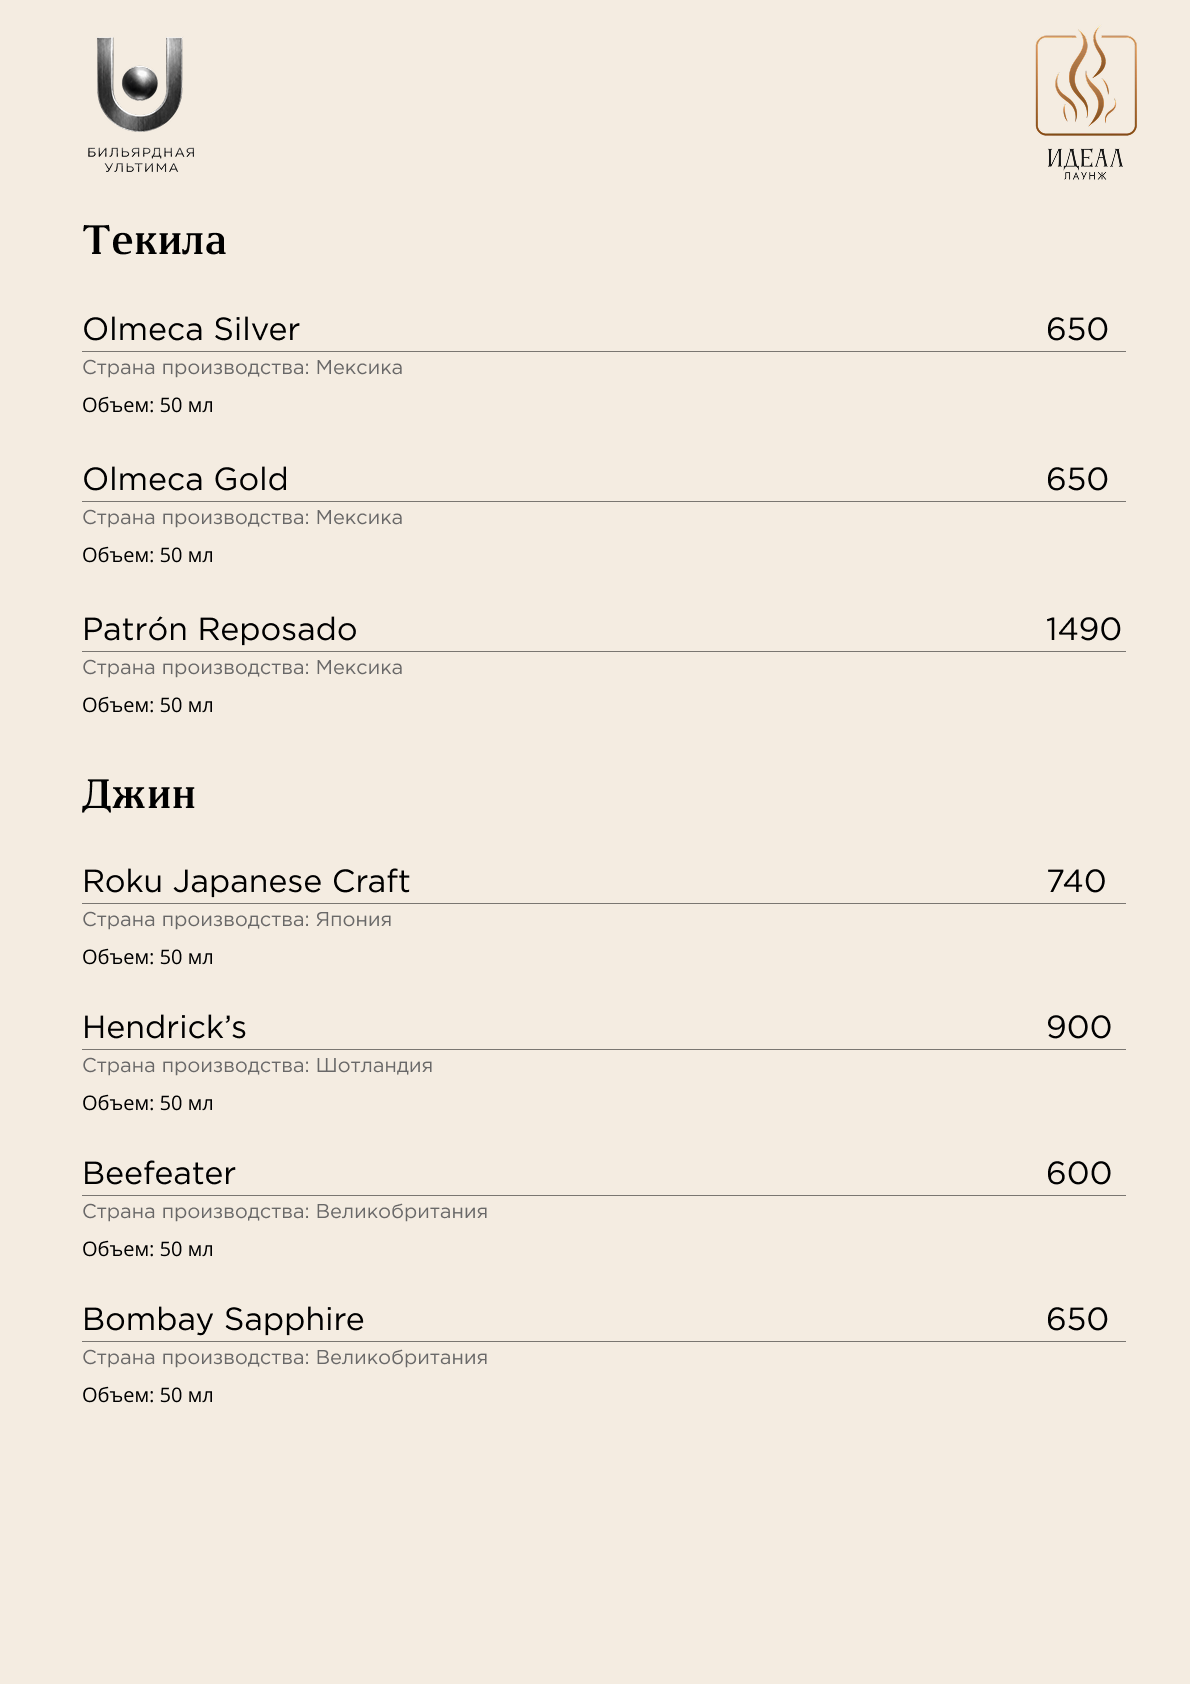Image resolution: width=1190 pixels, height=1684 pixels.
Task: Click the 600 price for Beefeater
Action: (x=1079, y=1173)
